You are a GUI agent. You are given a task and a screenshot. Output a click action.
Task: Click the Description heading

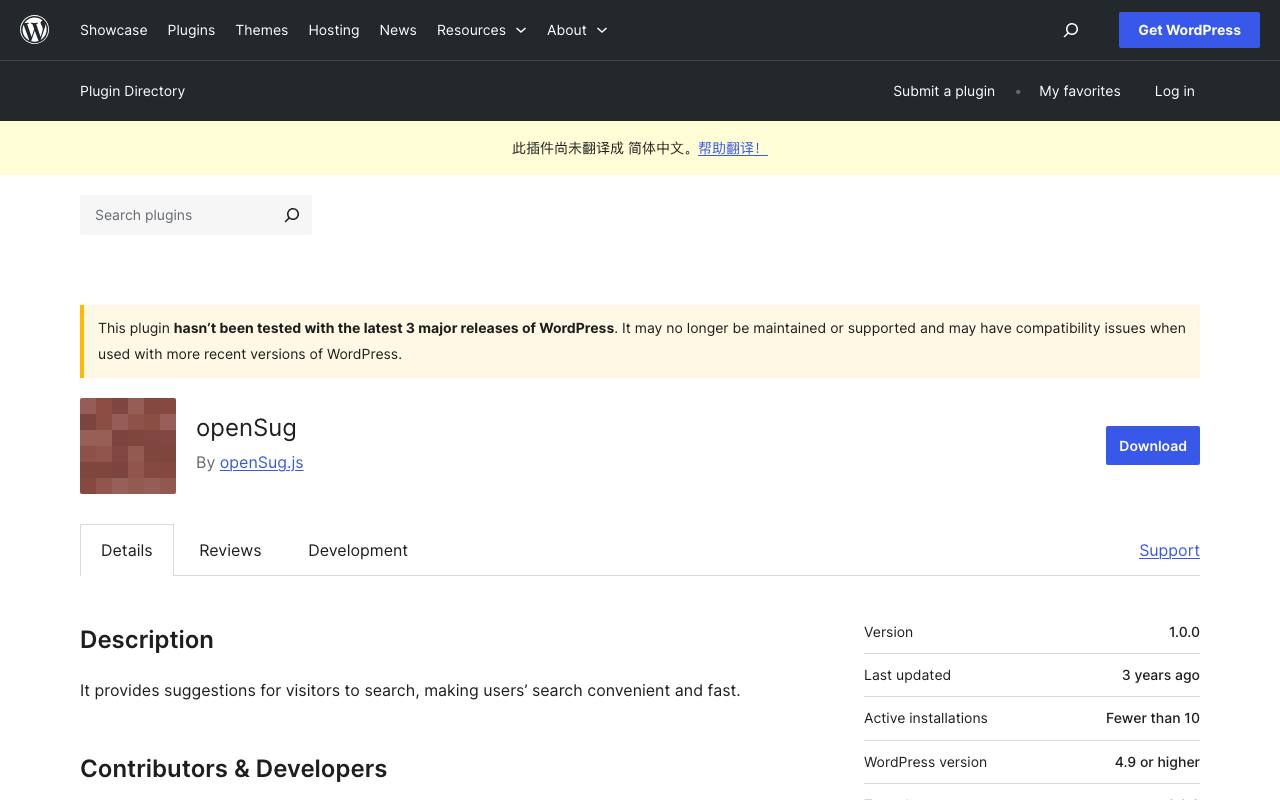pos(147,640)
